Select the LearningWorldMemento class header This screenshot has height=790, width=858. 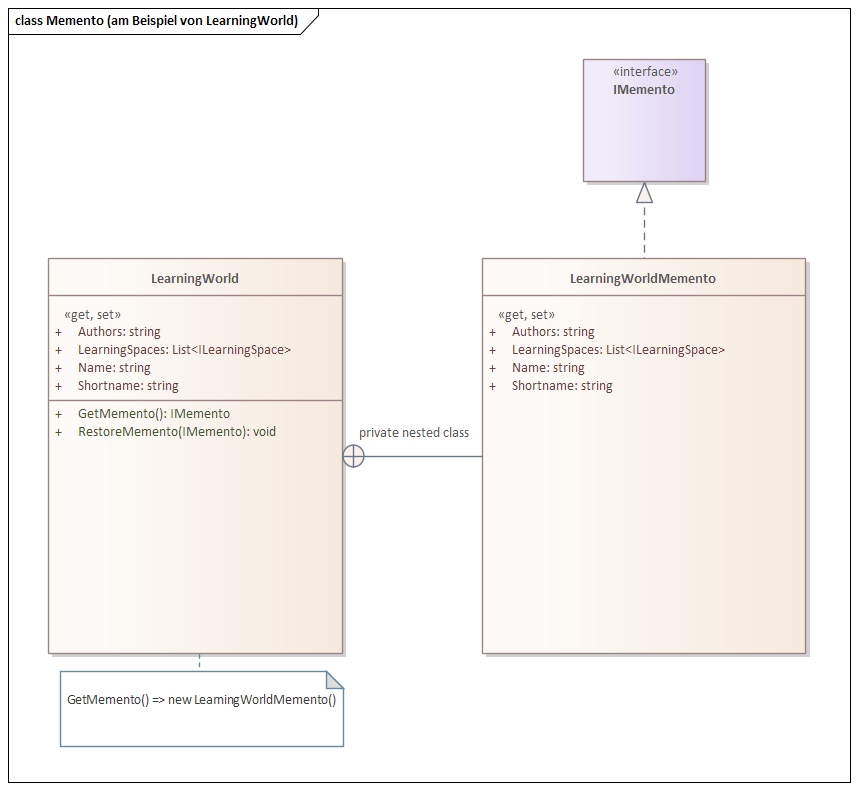click(x=645, y=278)
